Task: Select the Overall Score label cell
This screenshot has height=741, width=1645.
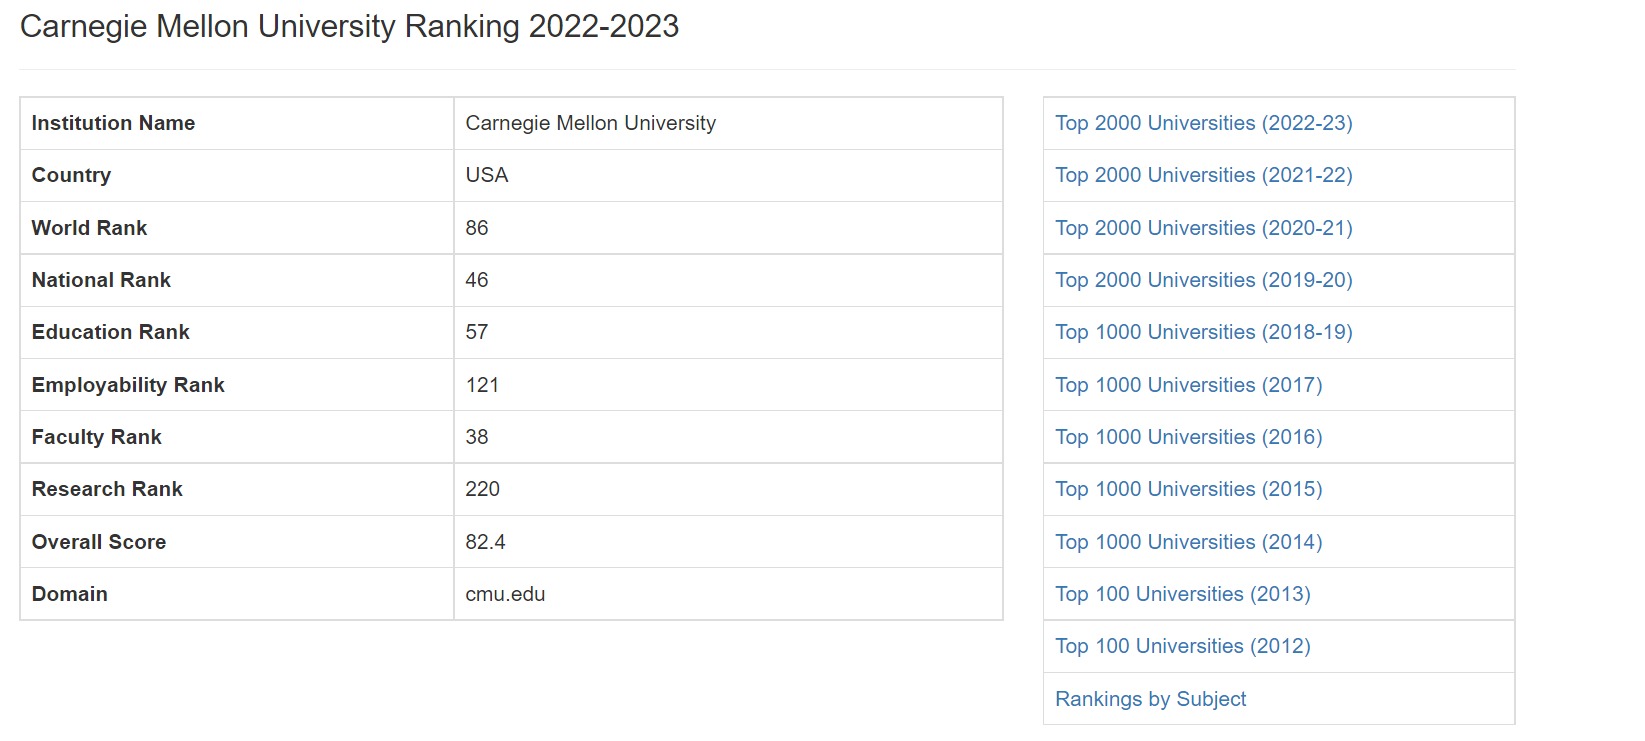Action: pyautogui.click(x=237, y=542)
